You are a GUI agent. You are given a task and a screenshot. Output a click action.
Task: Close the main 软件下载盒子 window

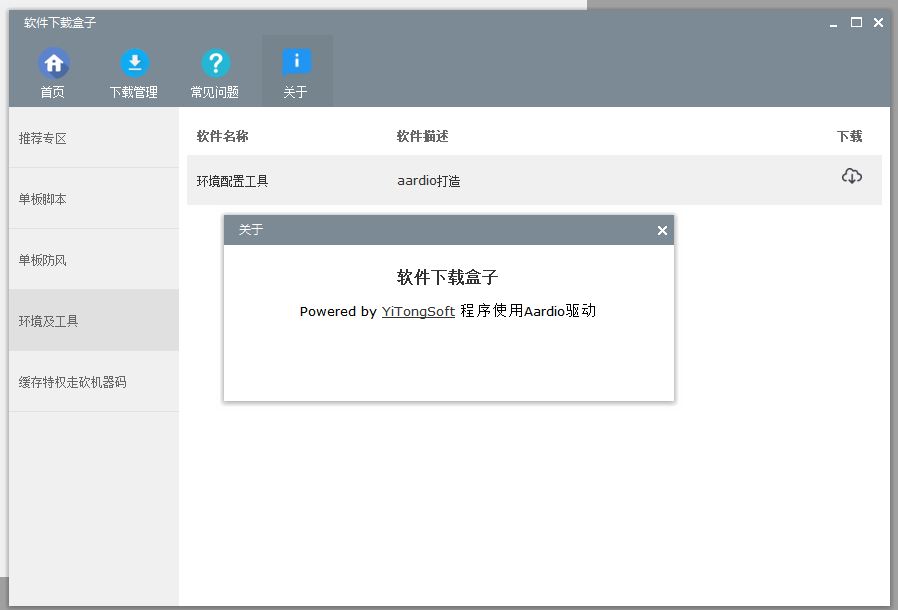click(878, 23)
